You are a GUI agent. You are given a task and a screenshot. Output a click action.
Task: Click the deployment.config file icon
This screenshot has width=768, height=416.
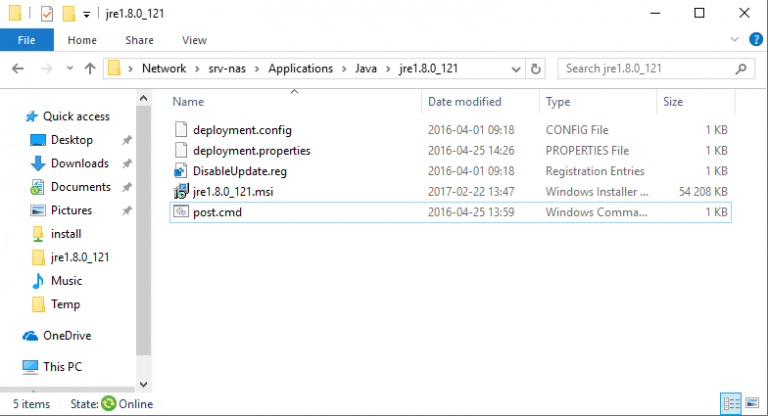181,129
